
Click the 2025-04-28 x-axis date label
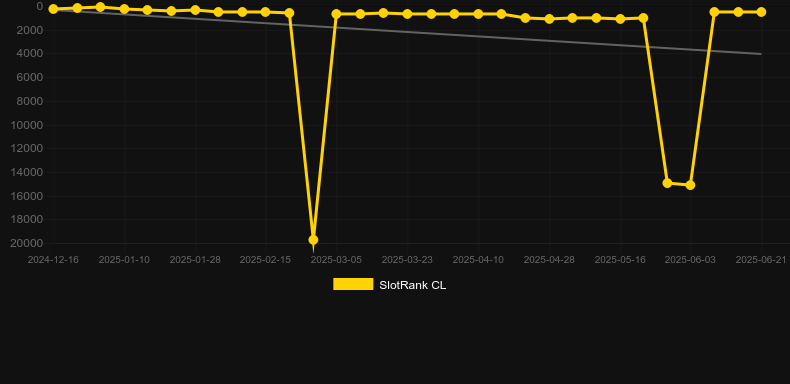tap(549, 260)
